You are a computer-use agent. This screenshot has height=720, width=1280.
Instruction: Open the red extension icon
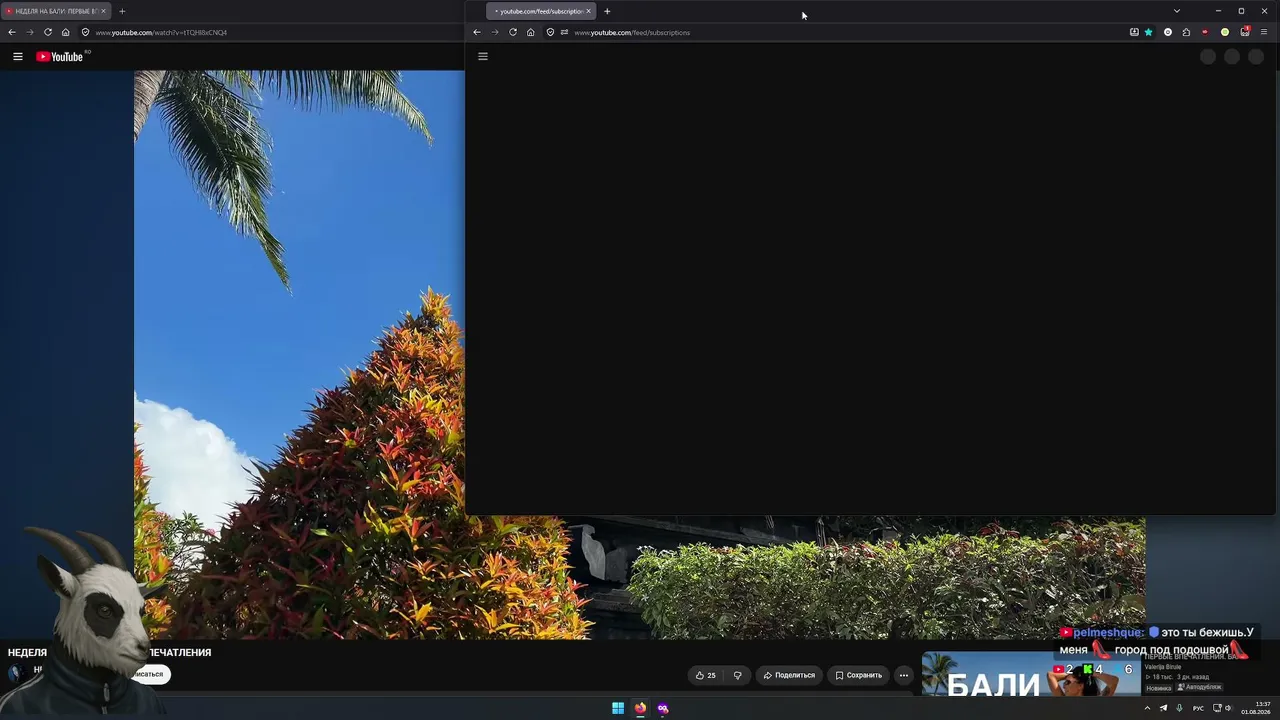click(1205, 32)
